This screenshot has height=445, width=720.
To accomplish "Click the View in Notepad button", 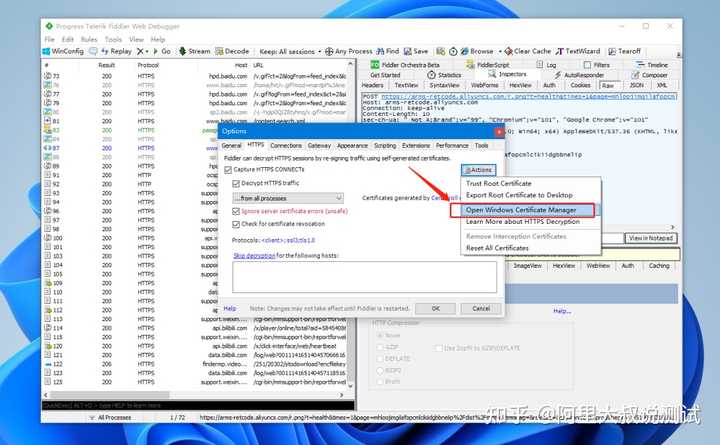I will [x=651, y=238].
